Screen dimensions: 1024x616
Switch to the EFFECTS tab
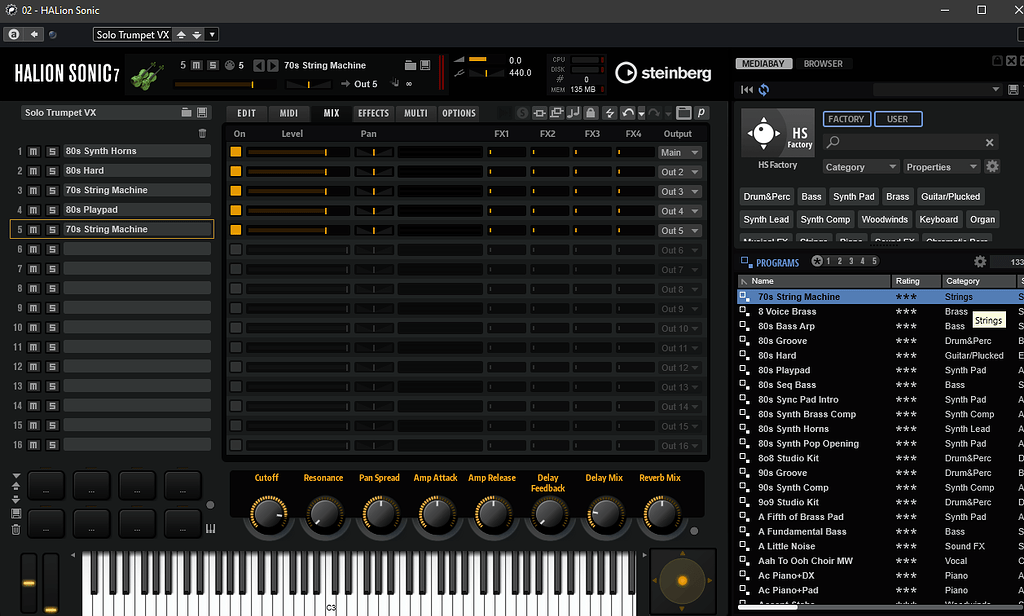tap(372, 112)
